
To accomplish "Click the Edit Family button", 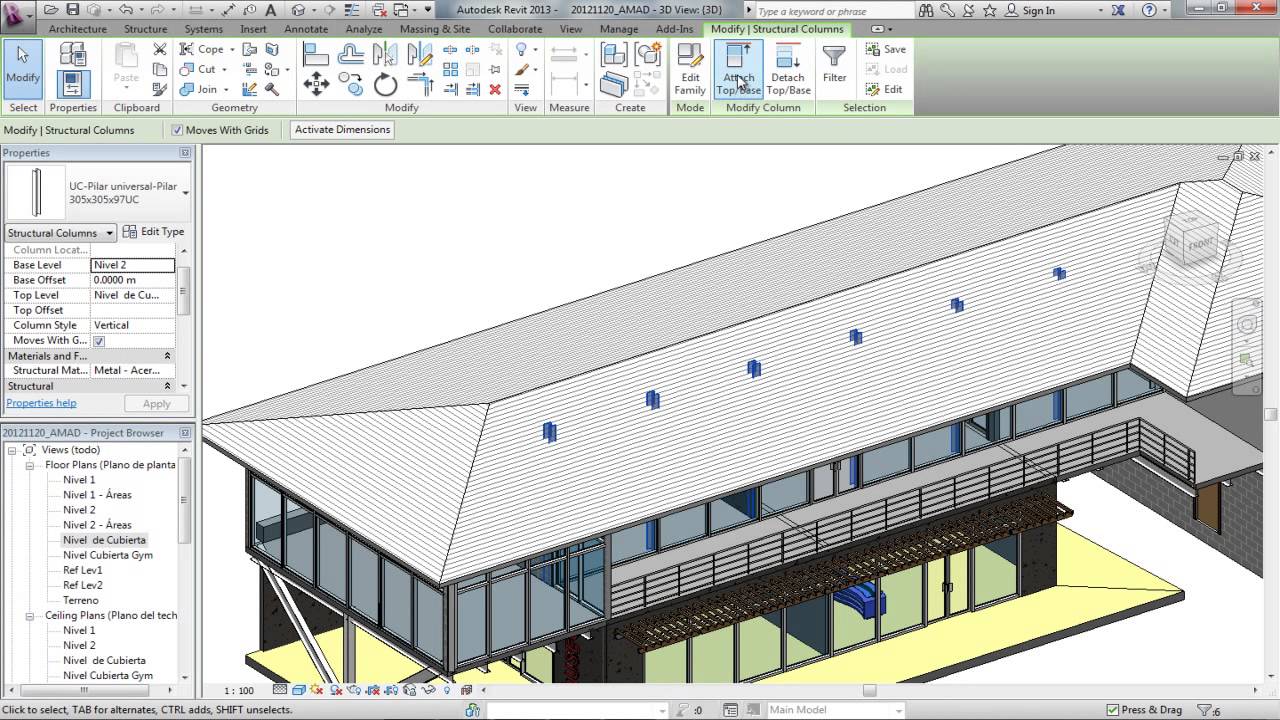I will coord(690,69).
